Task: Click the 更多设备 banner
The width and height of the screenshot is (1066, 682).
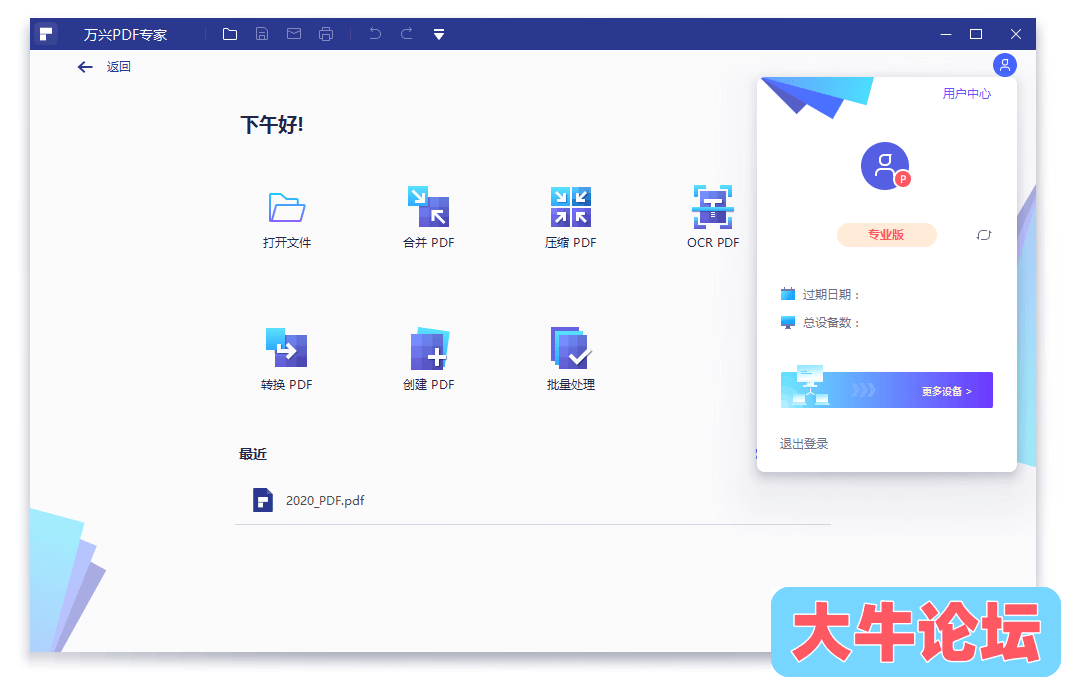Action: click(887, 390)
